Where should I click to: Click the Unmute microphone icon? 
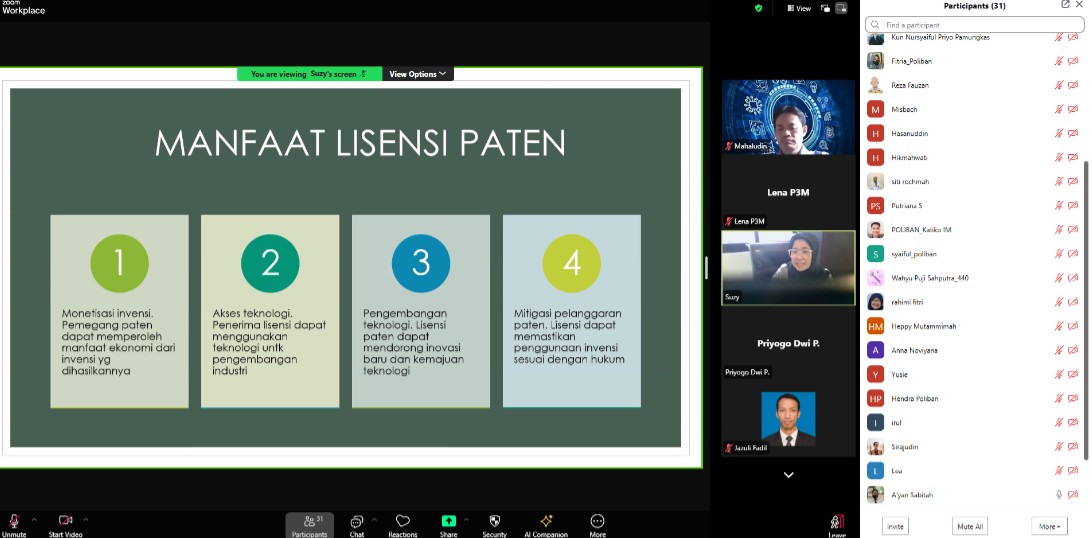coord(14,521)
